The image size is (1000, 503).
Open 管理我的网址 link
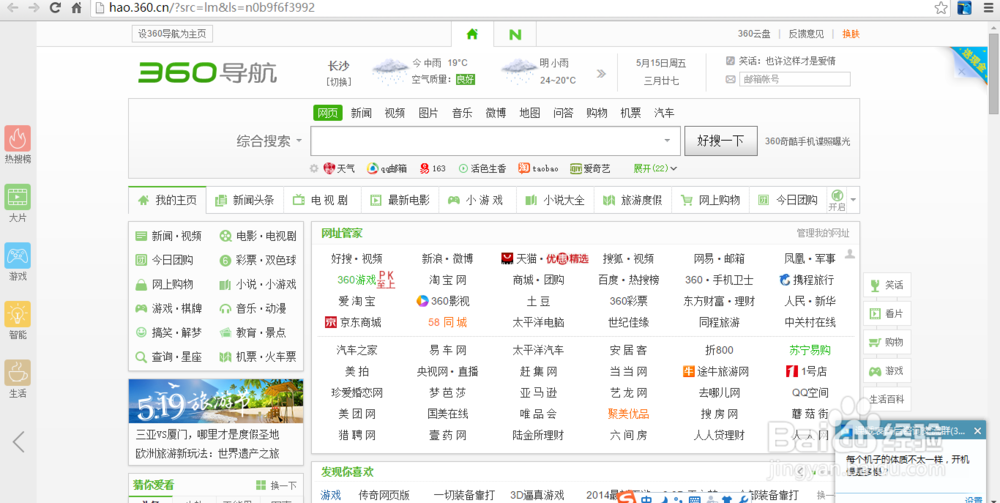click(x=823, y=233)
